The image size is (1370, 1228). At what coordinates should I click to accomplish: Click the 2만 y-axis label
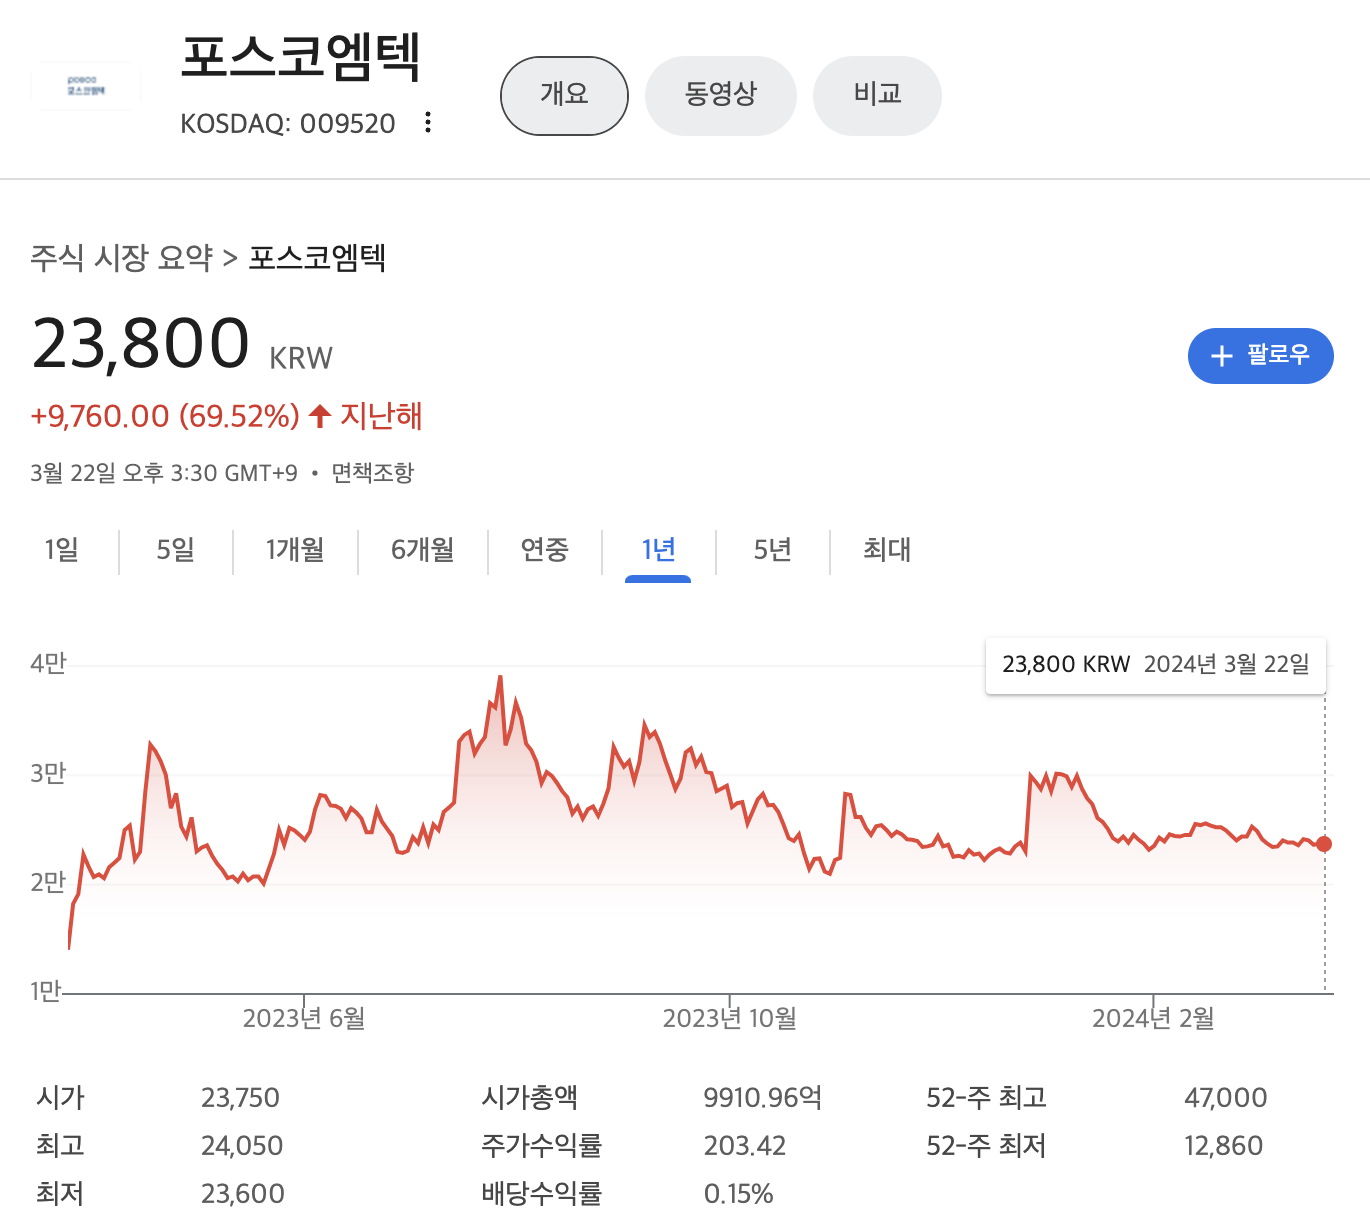[48, 882]
